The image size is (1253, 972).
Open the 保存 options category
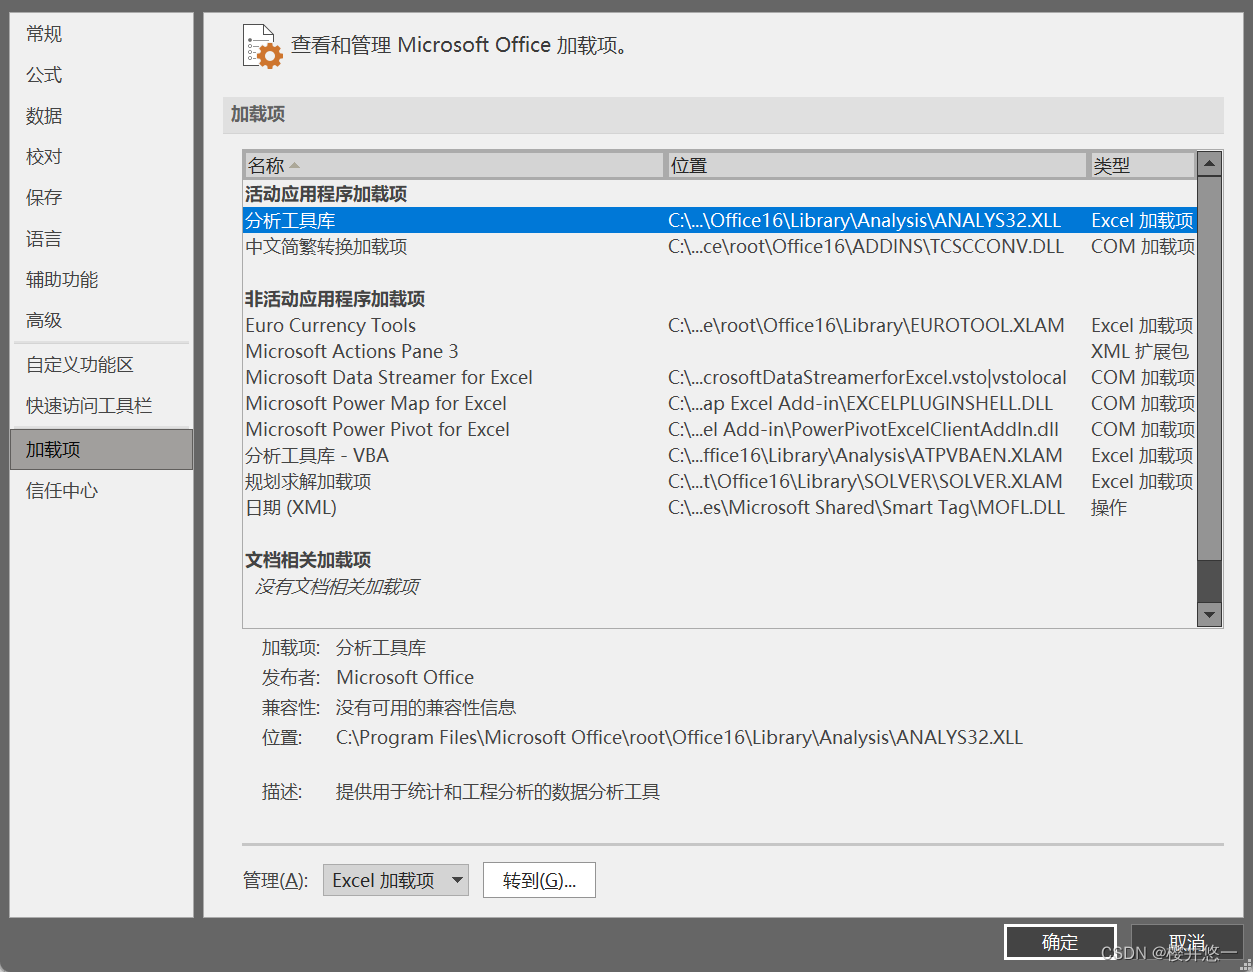tap(44, 198)
